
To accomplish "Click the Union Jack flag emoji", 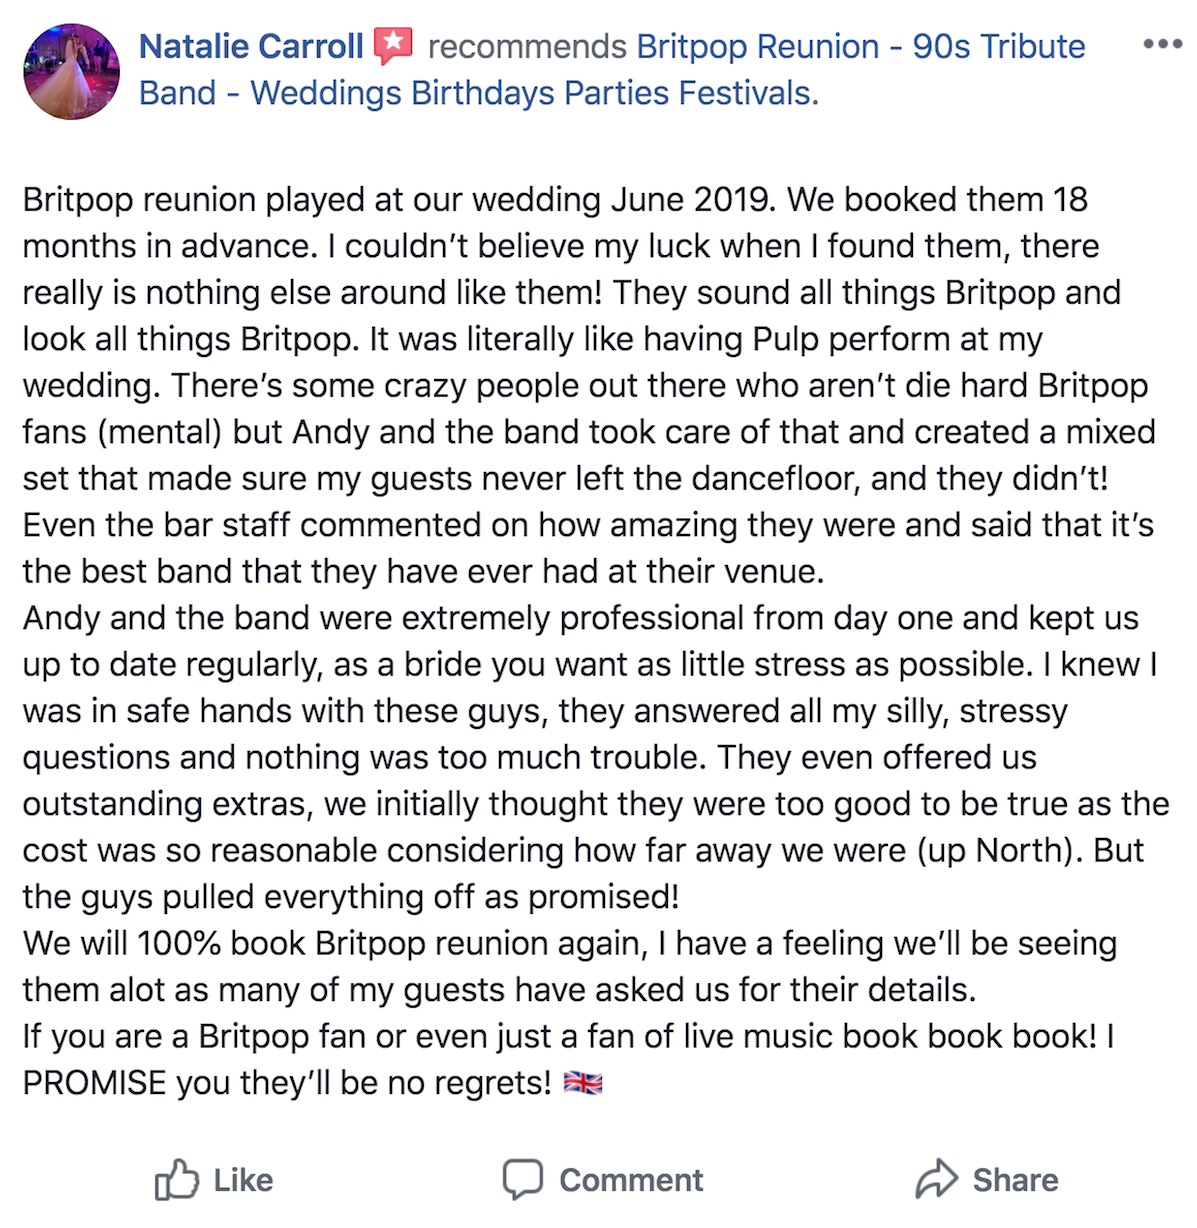I will point(583,1083).
